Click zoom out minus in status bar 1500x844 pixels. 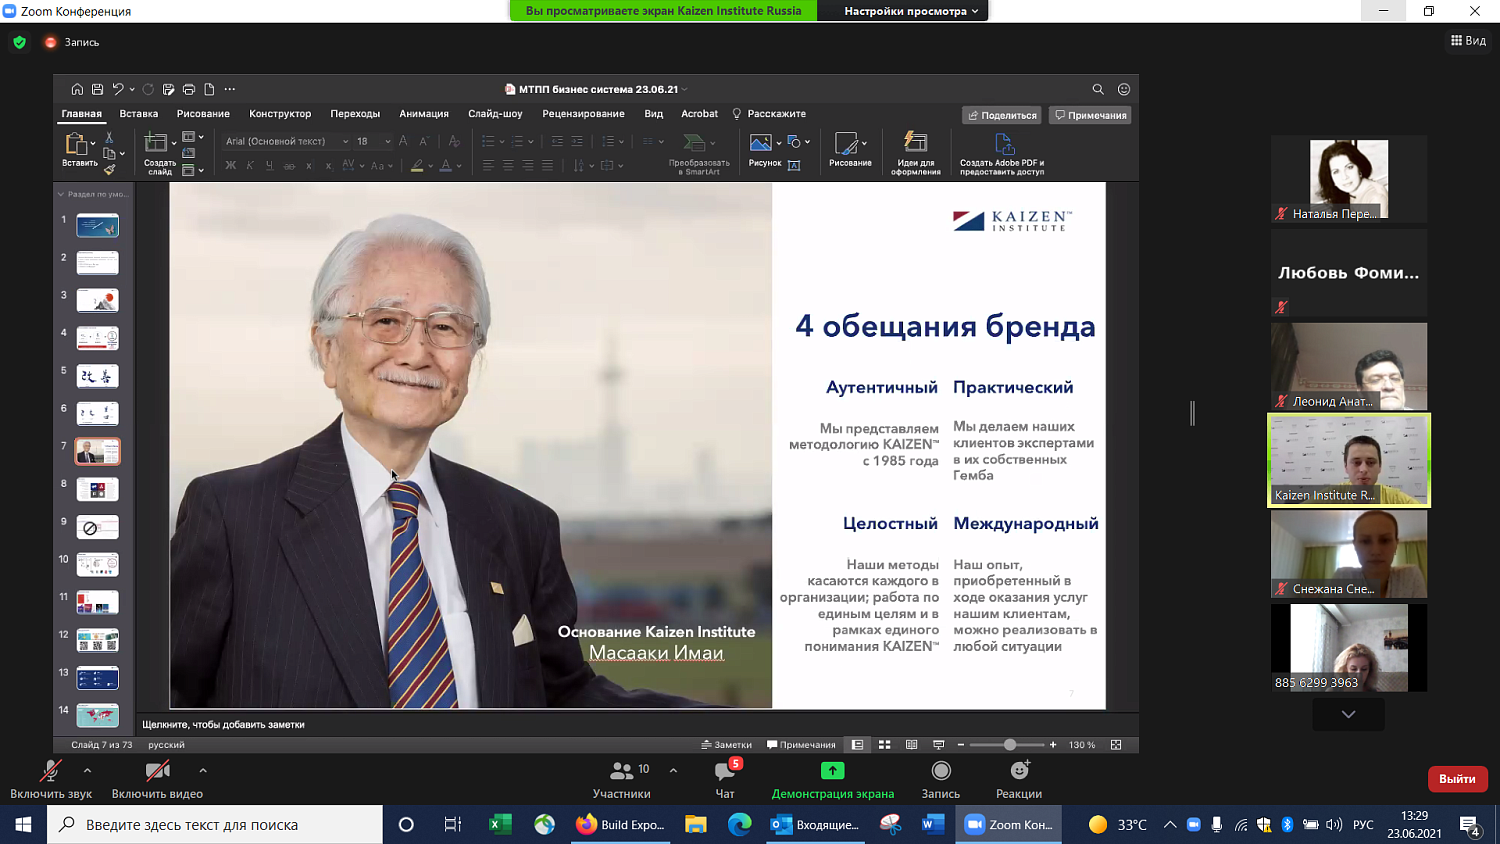961,745
